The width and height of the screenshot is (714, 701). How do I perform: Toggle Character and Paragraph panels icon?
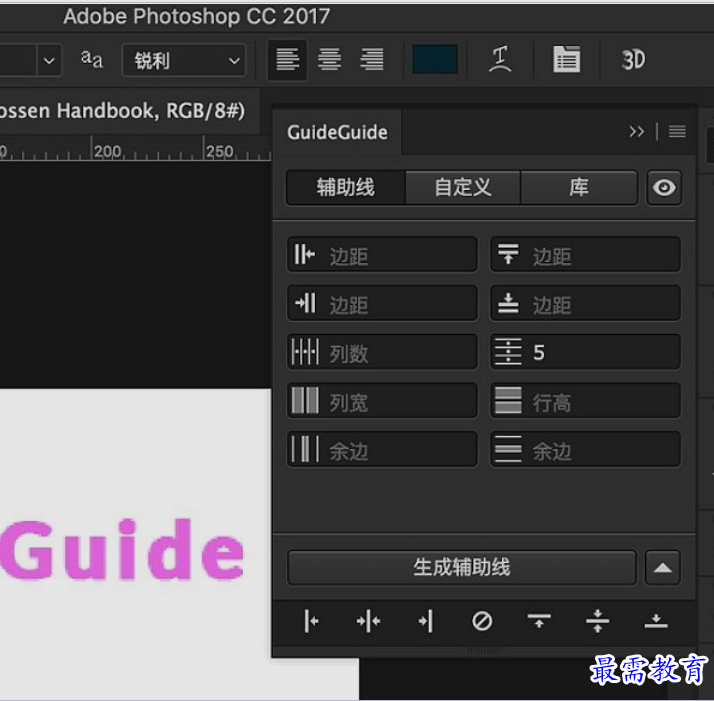[x=566, y=59]
